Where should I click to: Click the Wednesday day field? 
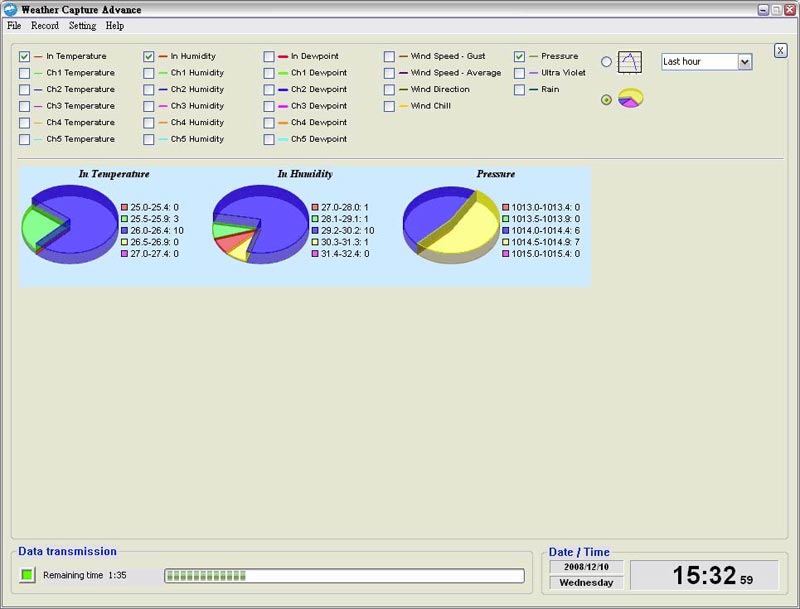tap(586, 582)
